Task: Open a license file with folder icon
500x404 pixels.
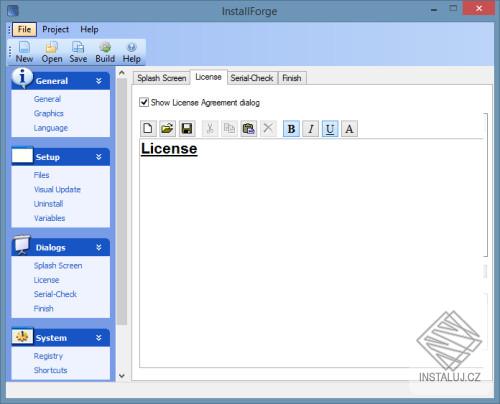Action: 167,128
